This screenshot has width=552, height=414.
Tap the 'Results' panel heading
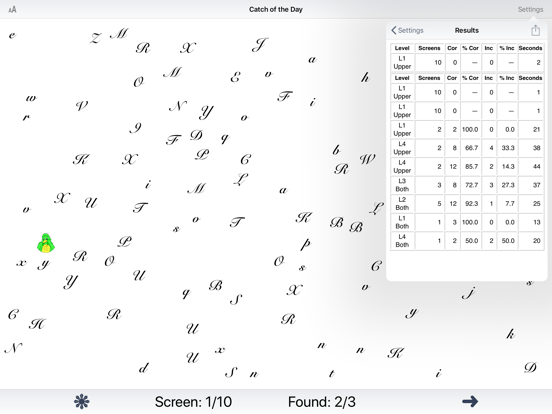click(x=466, y=30)
